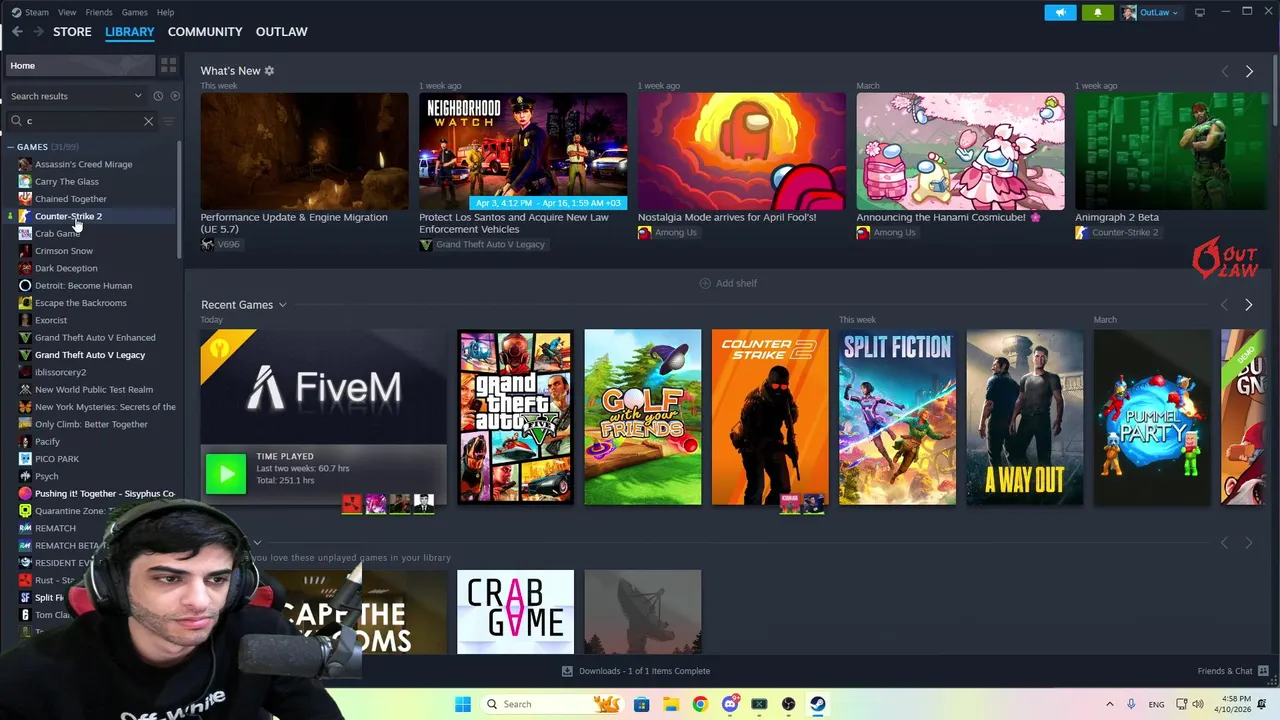The image size is (1280, 720).
Task: Open Golf With Your Friends cover
Action: [x=643, y=417]
